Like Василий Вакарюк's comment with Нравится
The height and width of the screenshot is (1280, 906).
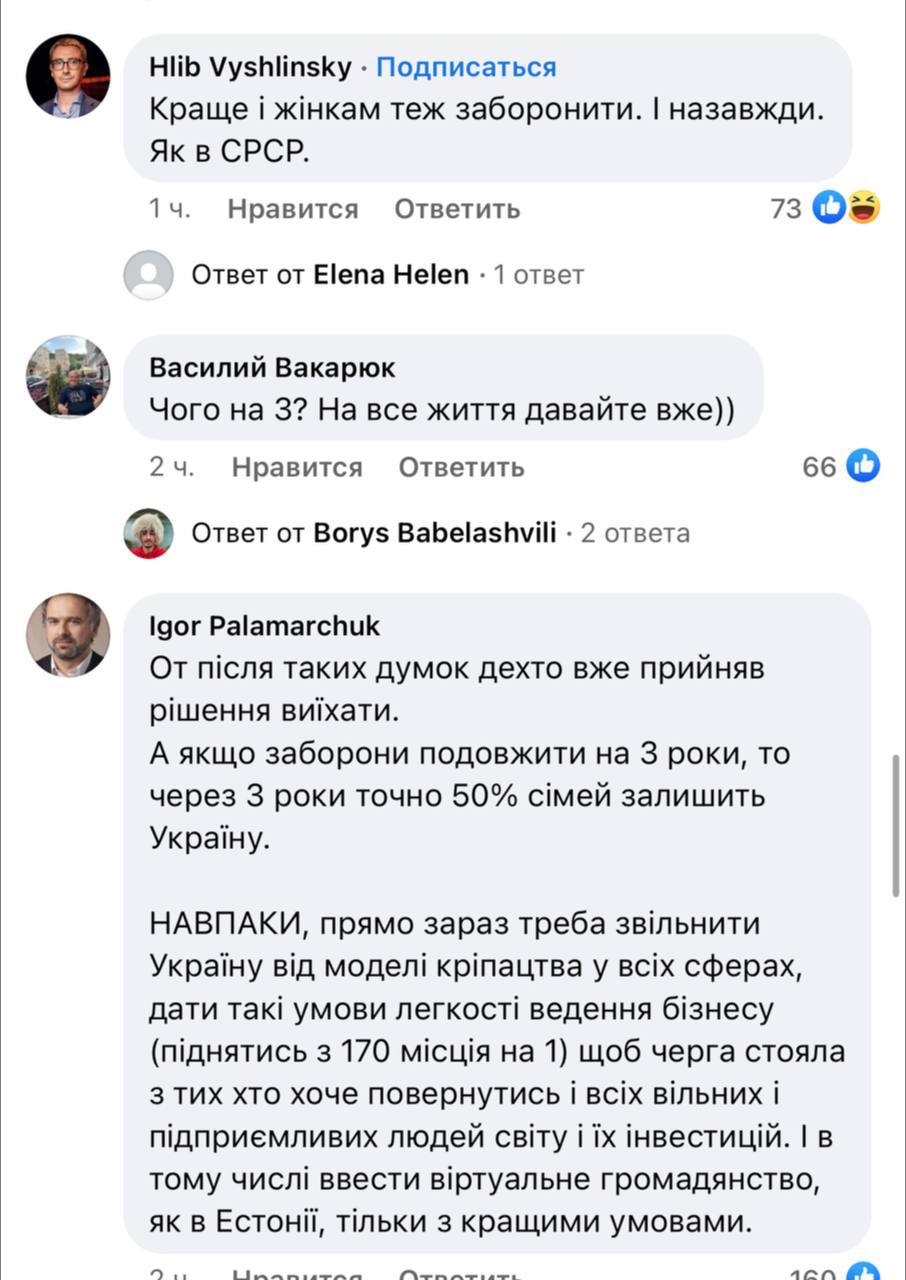click(x=297, y=467)
